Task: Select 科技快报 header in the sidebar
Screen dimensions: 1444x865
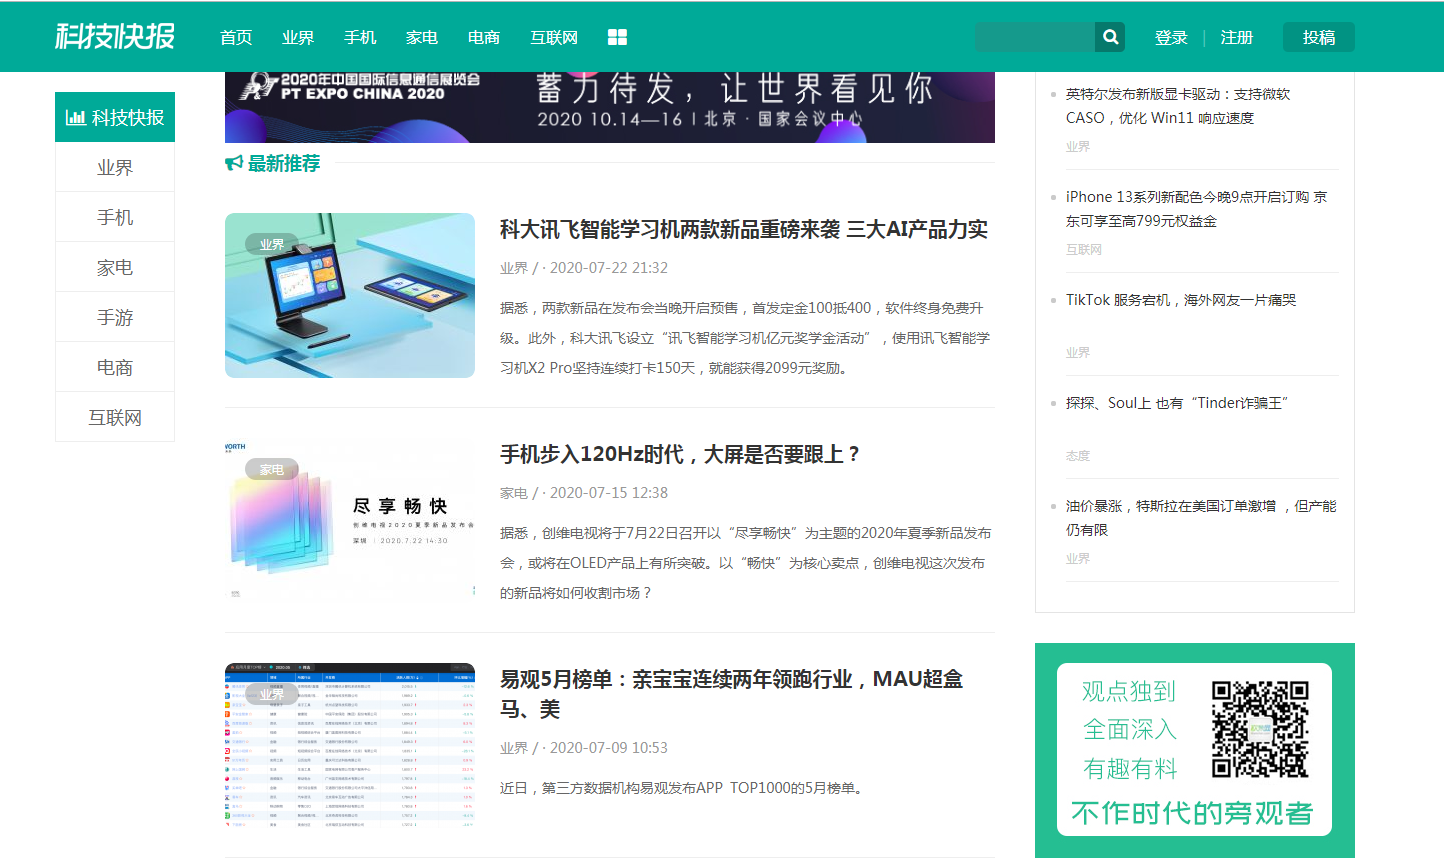Action: tap(115, 117)
